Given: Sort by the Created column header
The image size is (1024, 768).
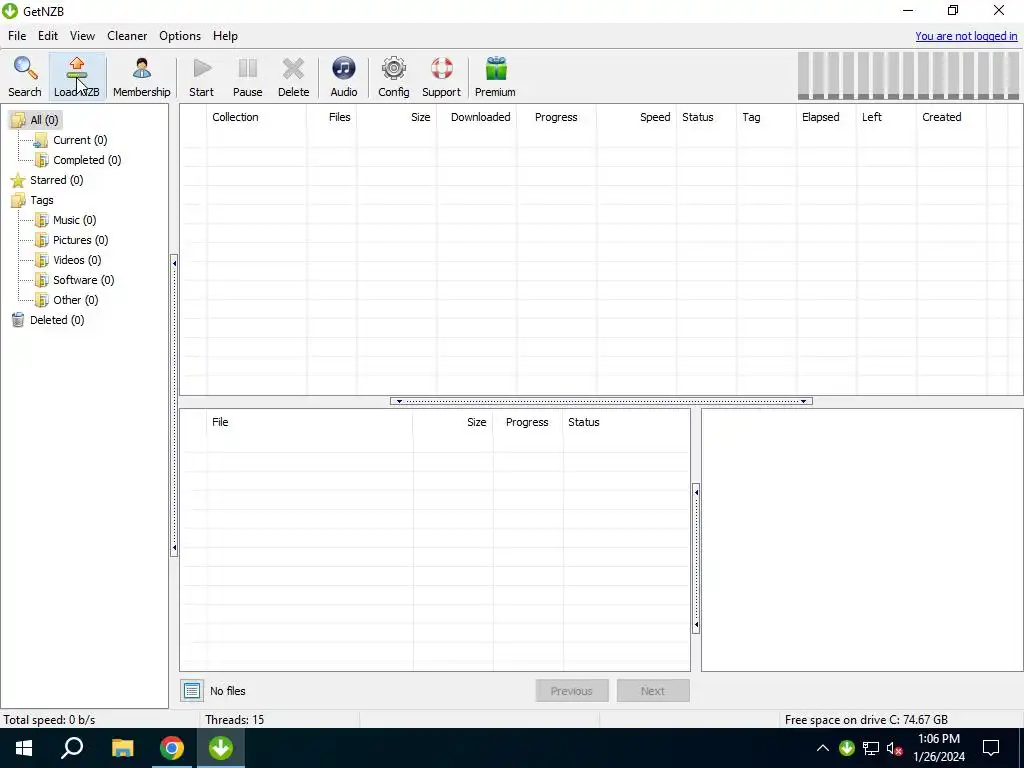Looking at the screenshot, I should 952,117.
